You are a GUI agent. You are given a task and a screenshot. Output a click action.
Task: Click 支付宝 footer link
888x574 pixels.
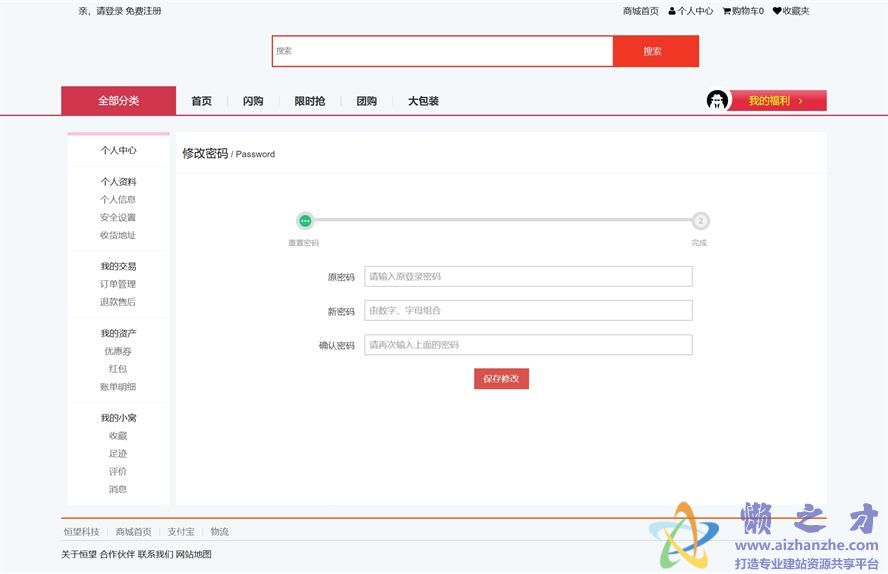click(181, 532)
